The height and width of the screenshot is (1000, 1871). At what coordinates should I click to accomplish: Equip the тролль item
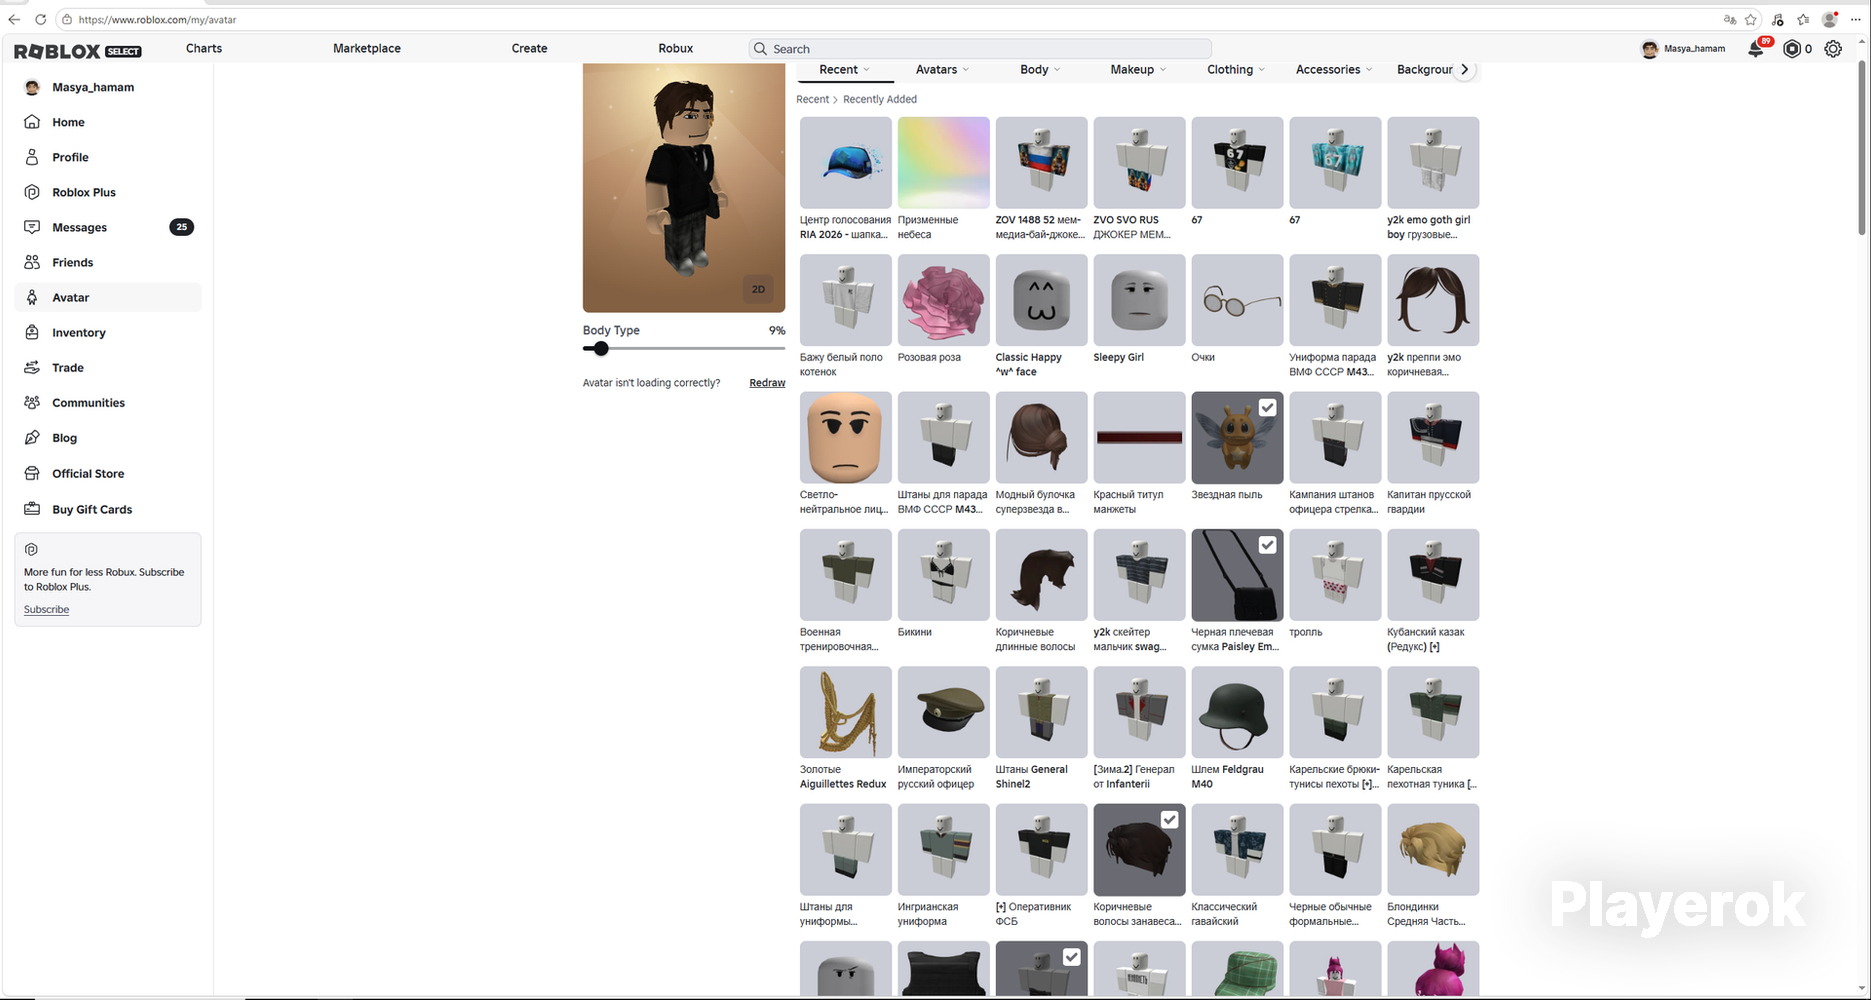1335,575
